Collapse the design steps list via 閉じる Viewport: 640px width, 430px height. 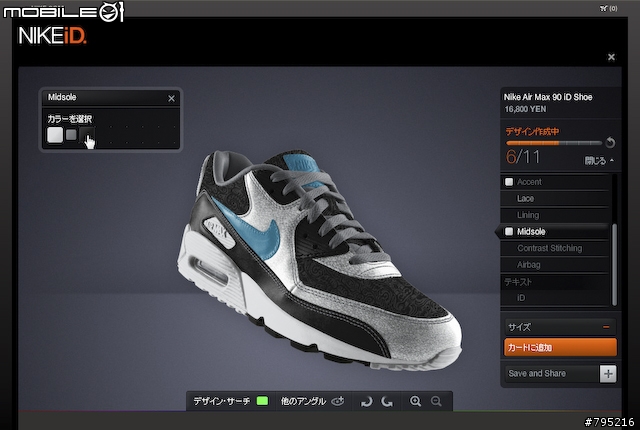pyautogui.click(x=599, y=161)
